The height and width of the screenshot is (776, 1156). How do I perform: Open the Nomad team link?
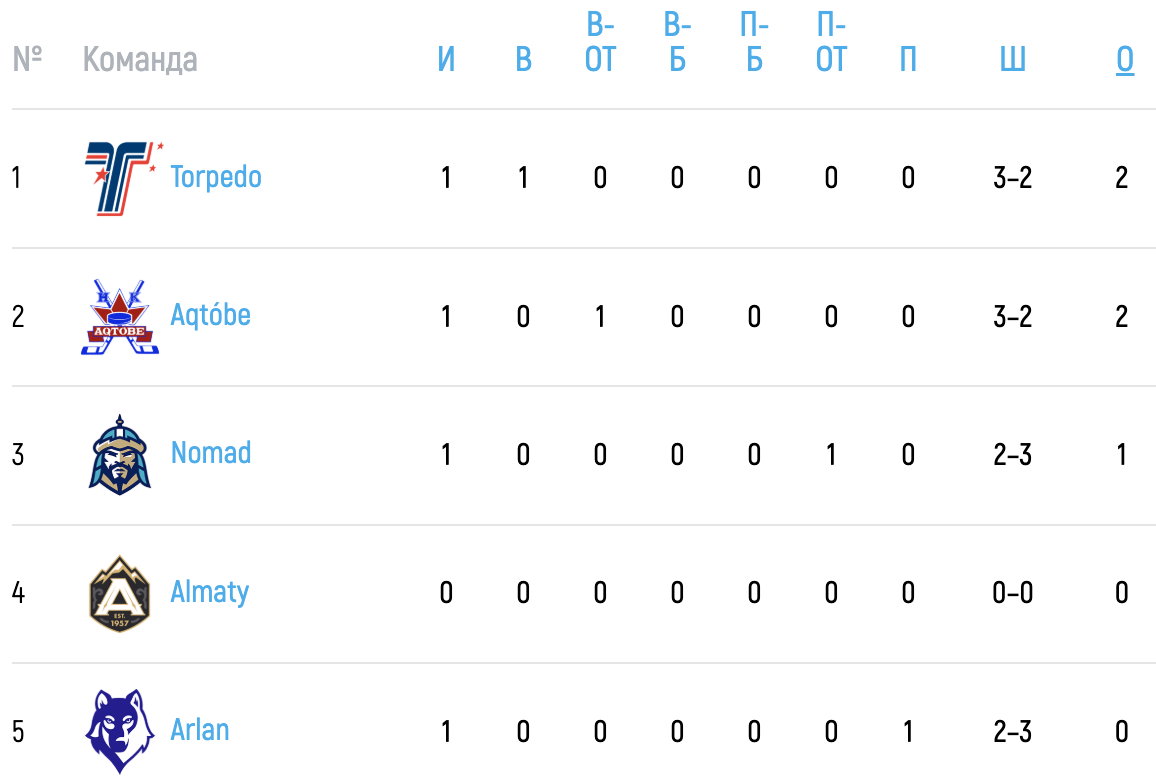coord(211,453)
